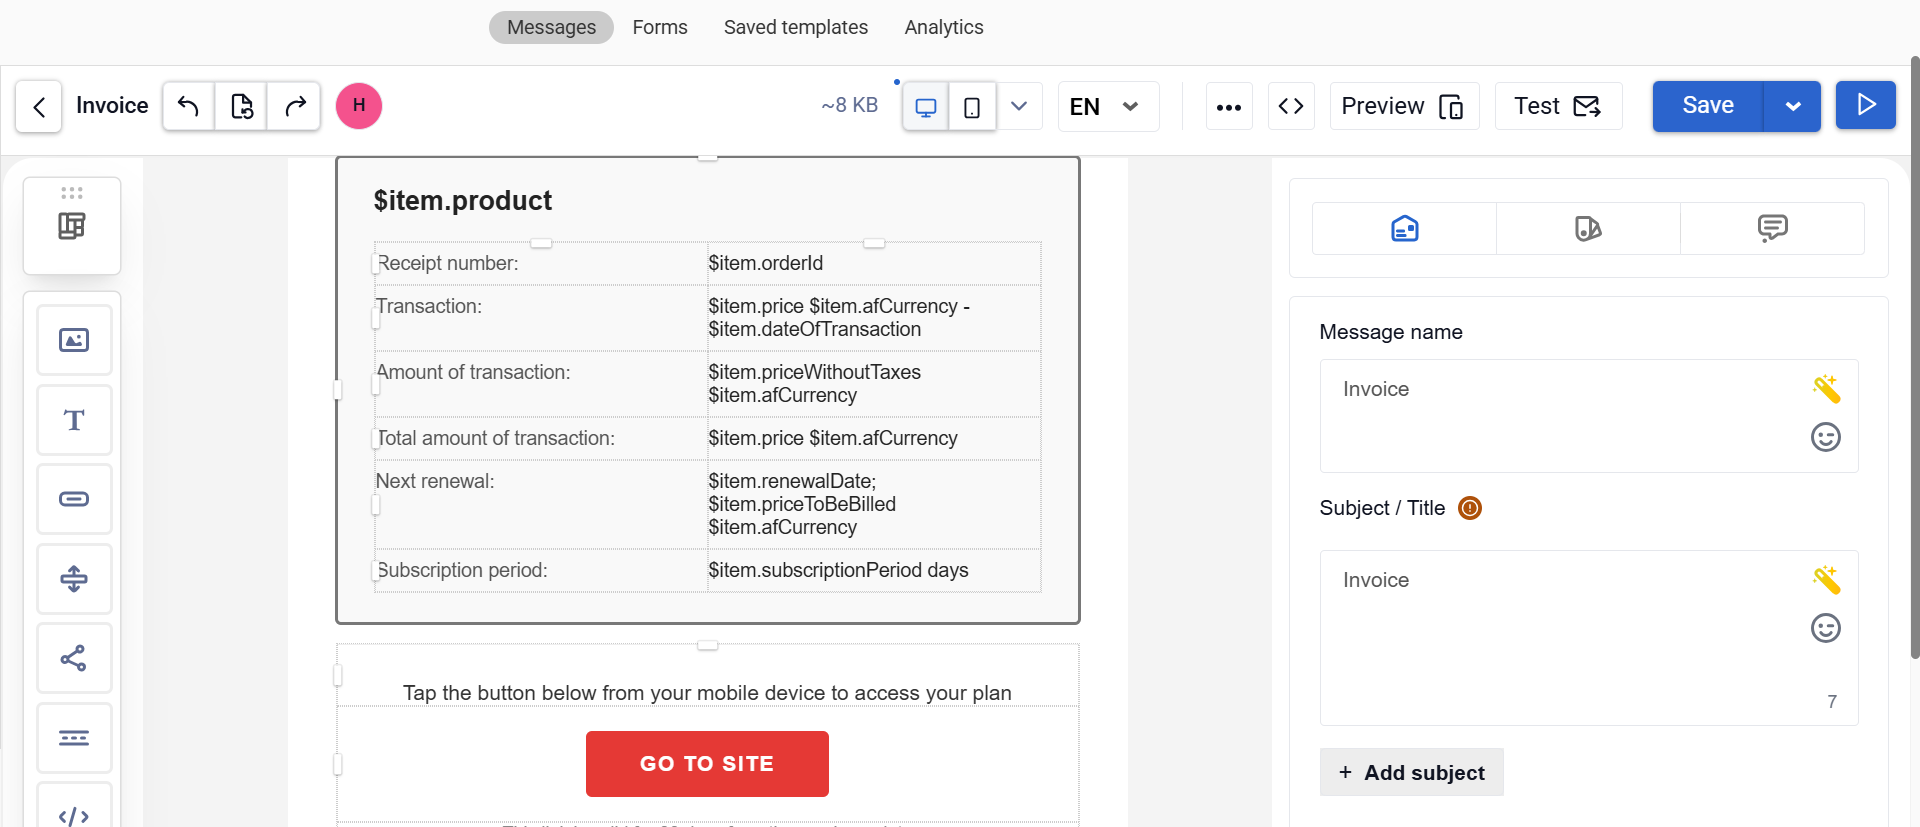Click the Receipt number: cell
Screen dimensions: 1920x827
(x=541, y=263)
